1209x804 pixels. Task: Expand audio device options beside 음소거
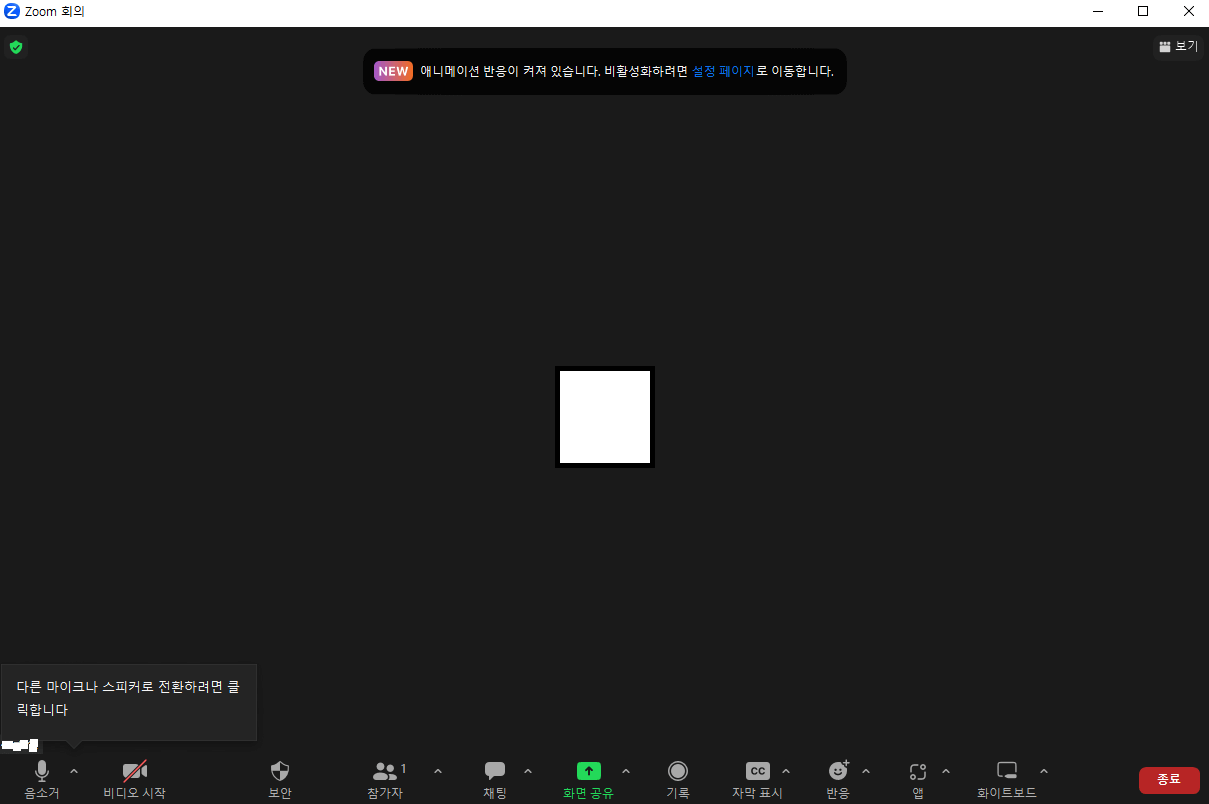(73, 771)
